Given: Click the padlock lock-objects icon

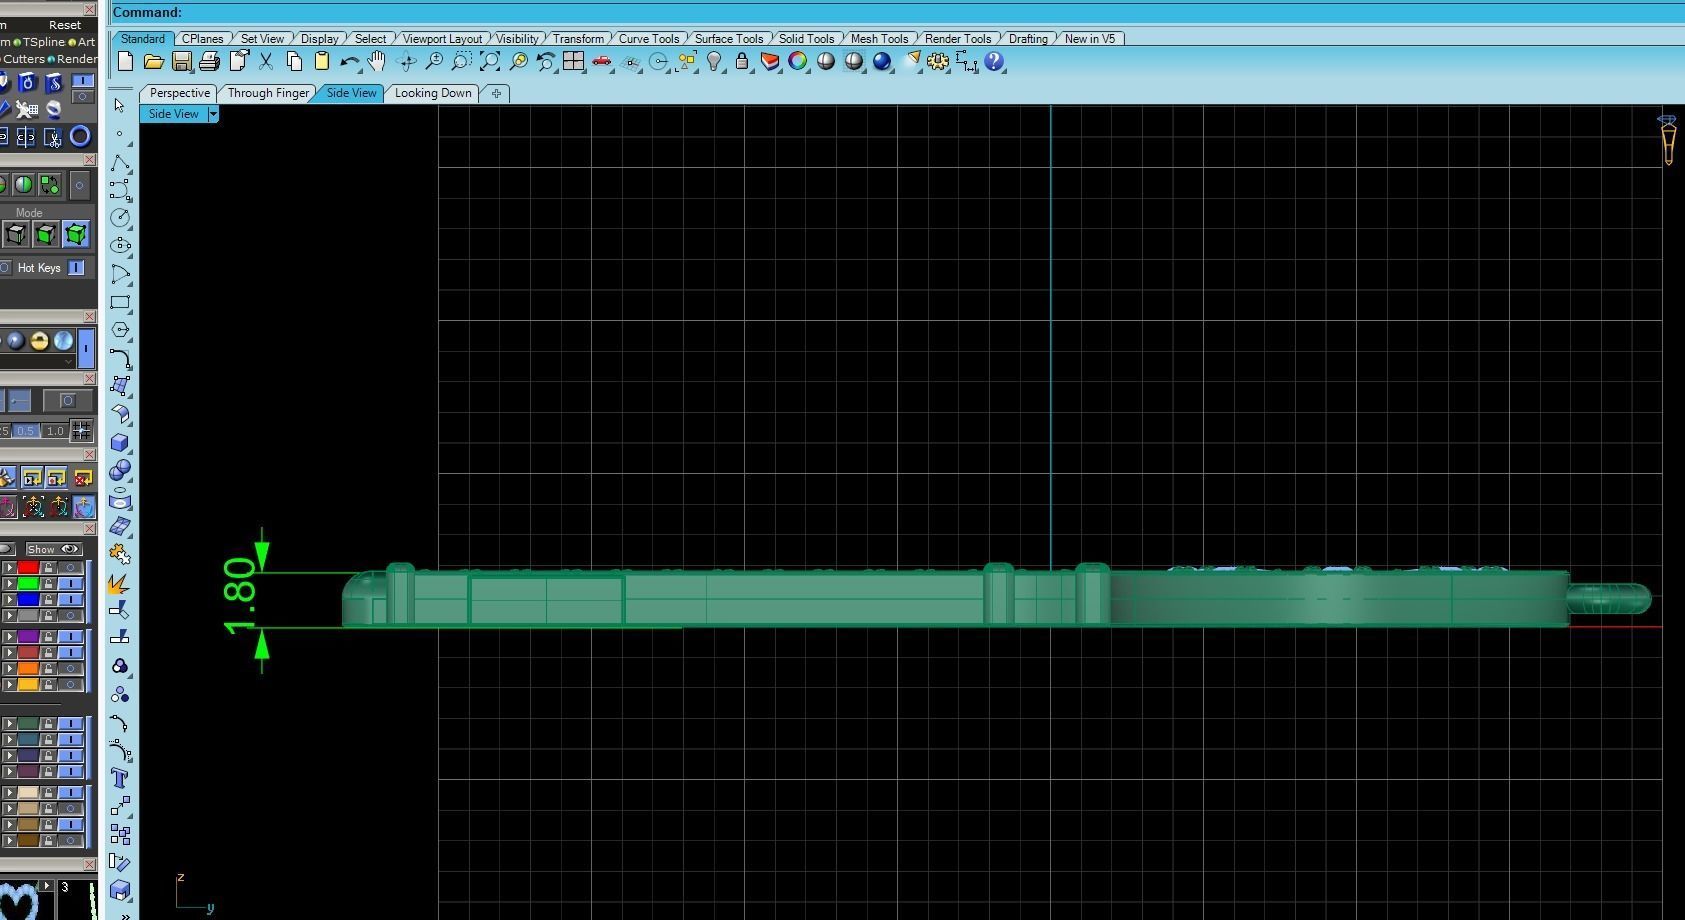Looking at the screenshot, I should pyautogui.click(x=741, y=62).
